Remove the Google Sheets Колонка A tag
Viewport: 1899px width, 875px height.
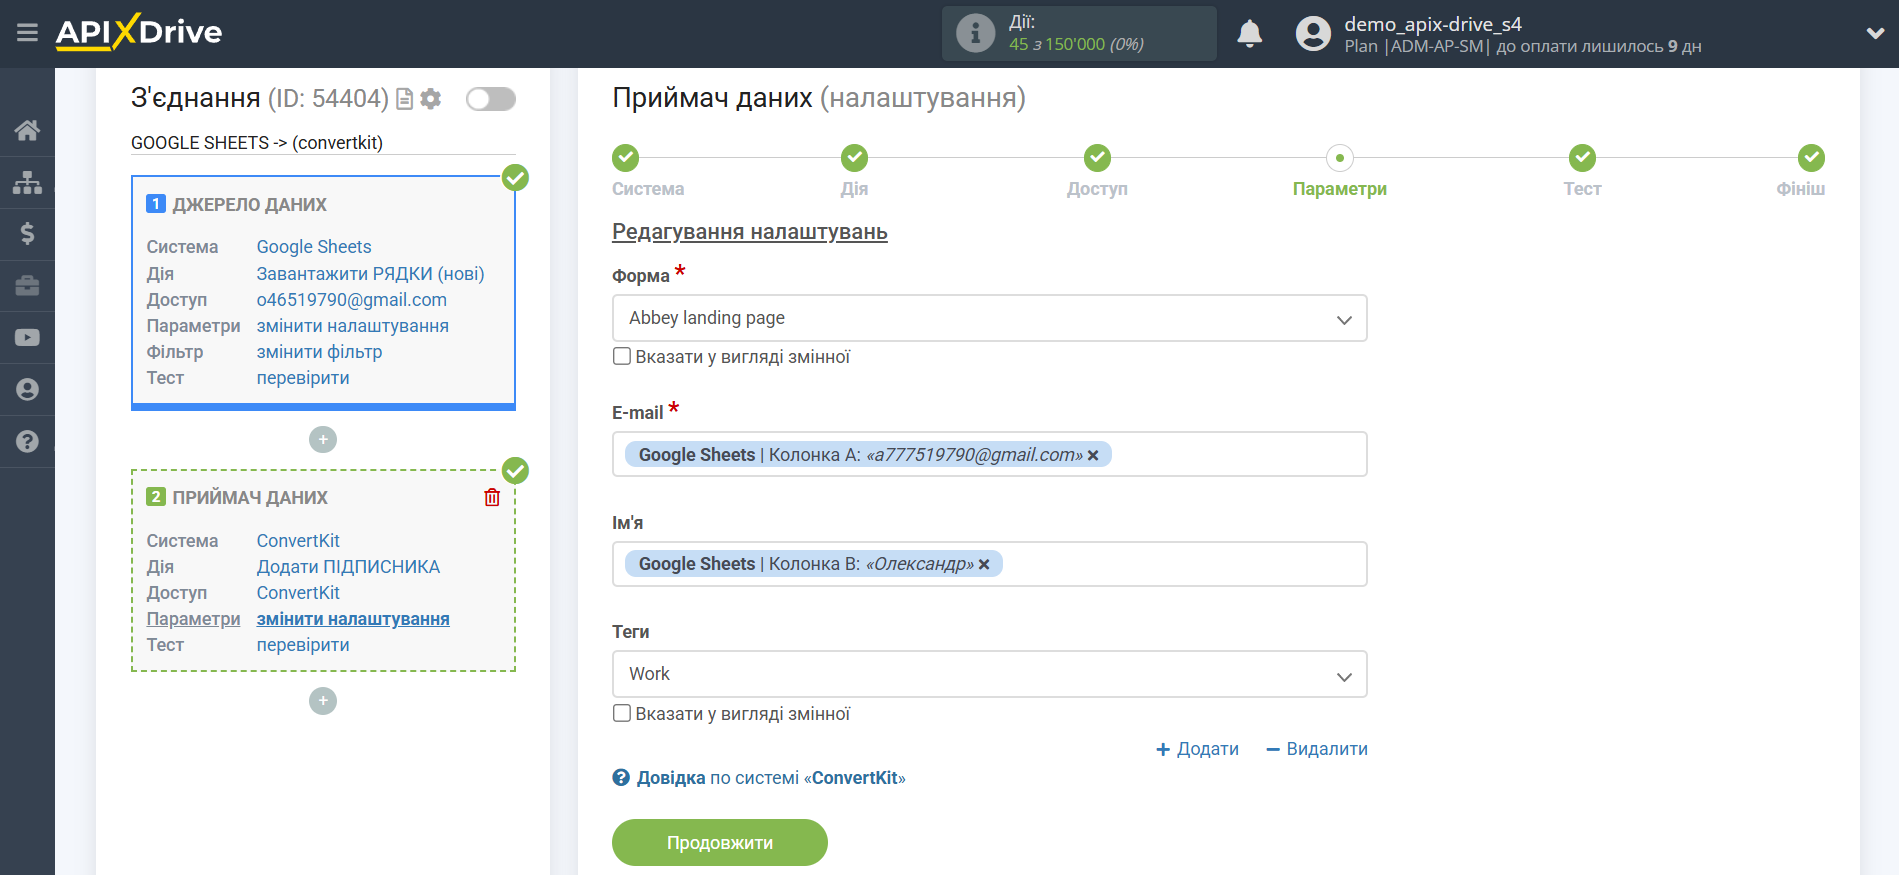[1094, 455]
